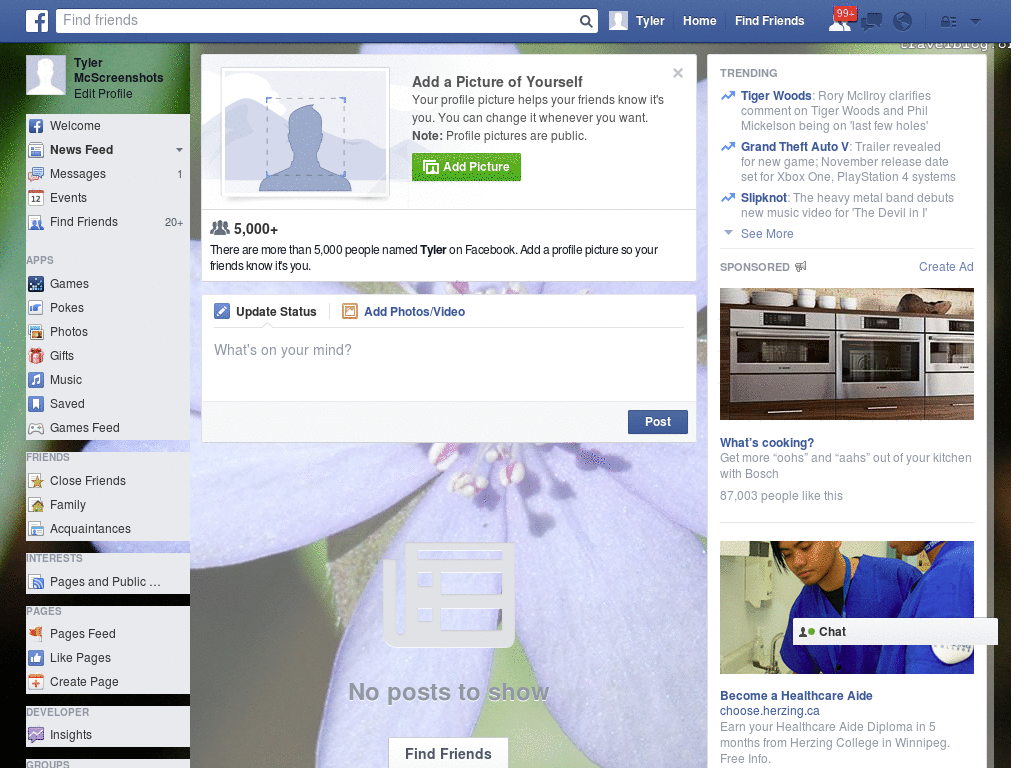Click the search magnifier icon

[x=586, y=22]
